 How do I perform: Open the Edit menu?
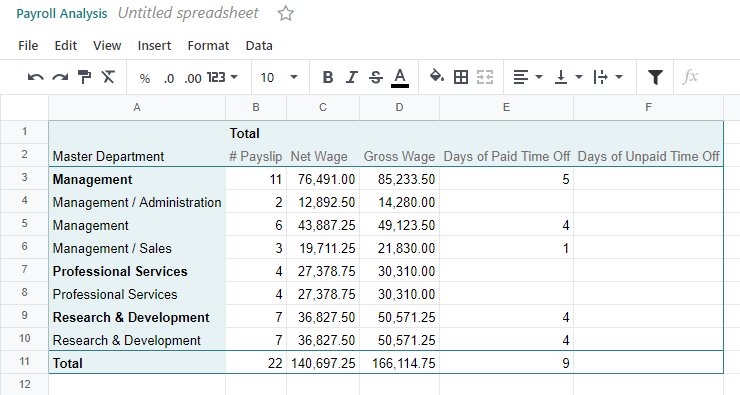click(x=66, y=46)
